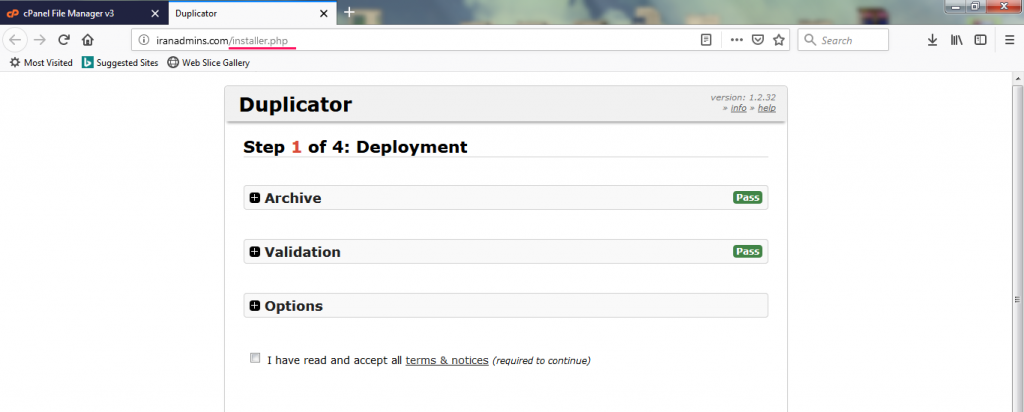Open the Duplicator help link

[x=767, y=108]
